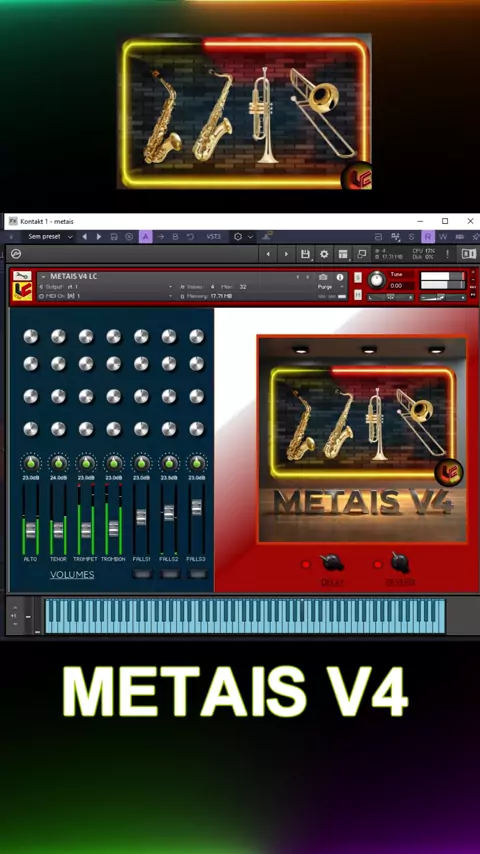Click the Kontakt logo icon

point(16,254)
